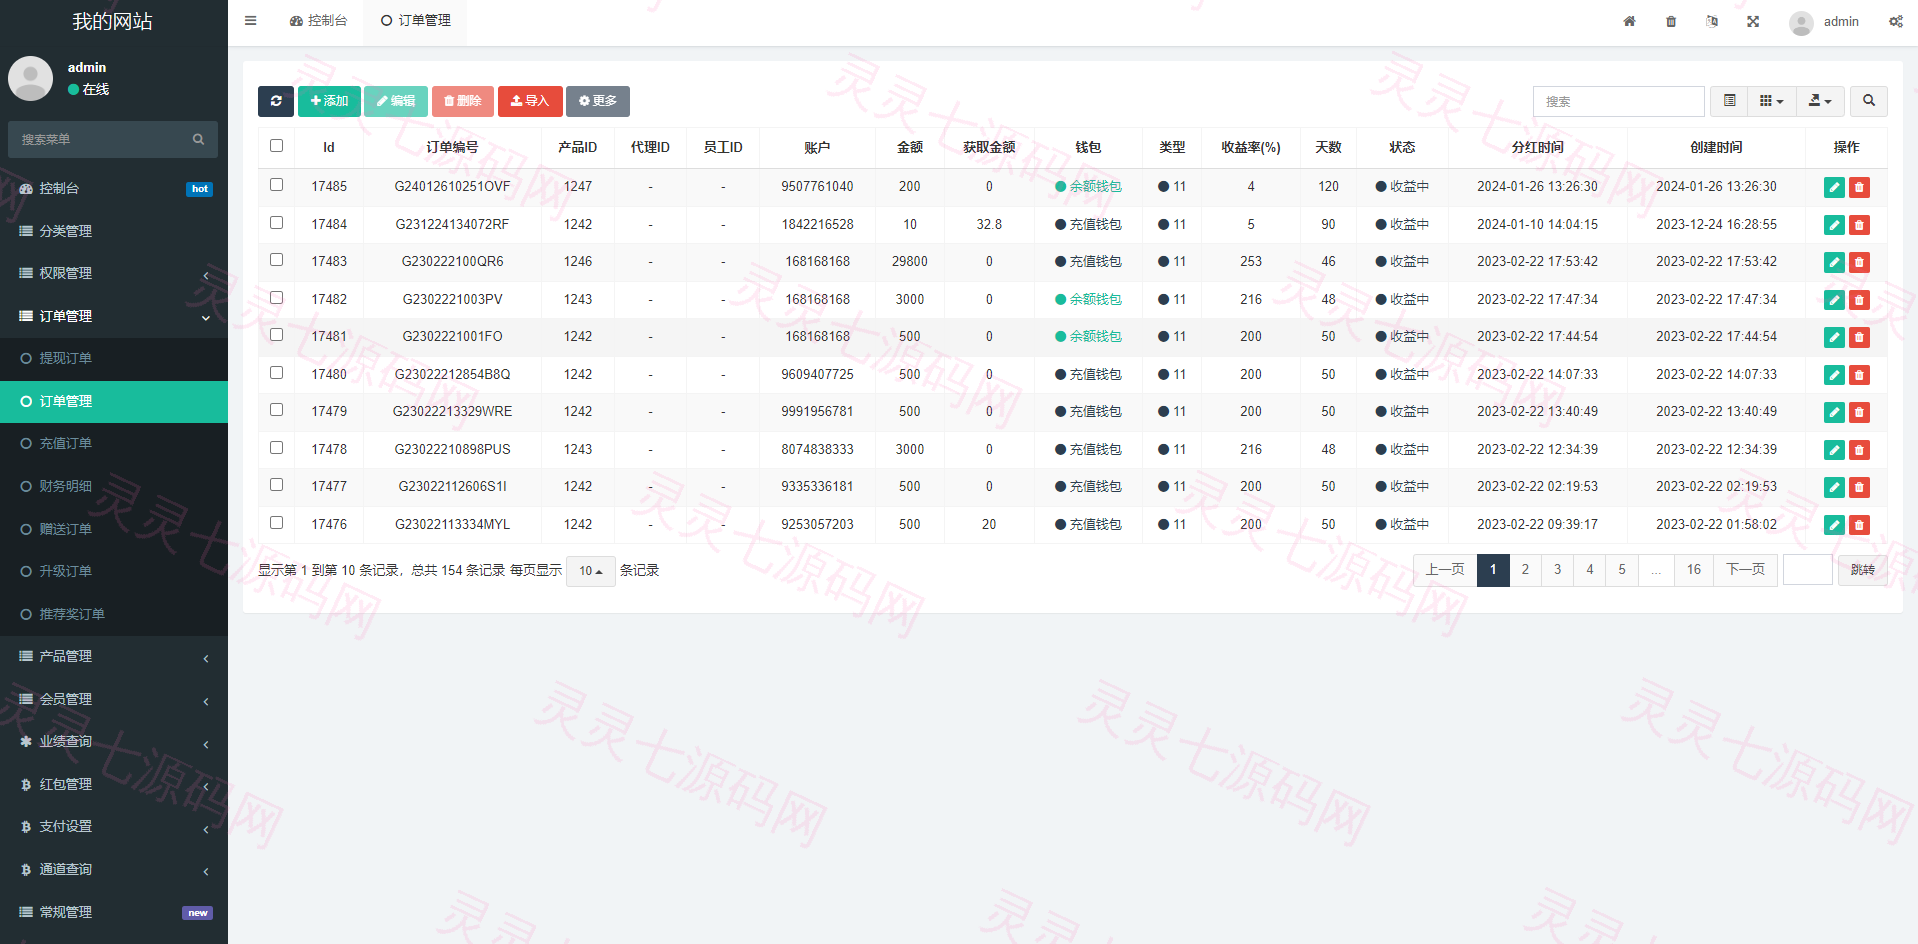Open the 控制台 tab
Screen dimensions: 1918x944
319,21
